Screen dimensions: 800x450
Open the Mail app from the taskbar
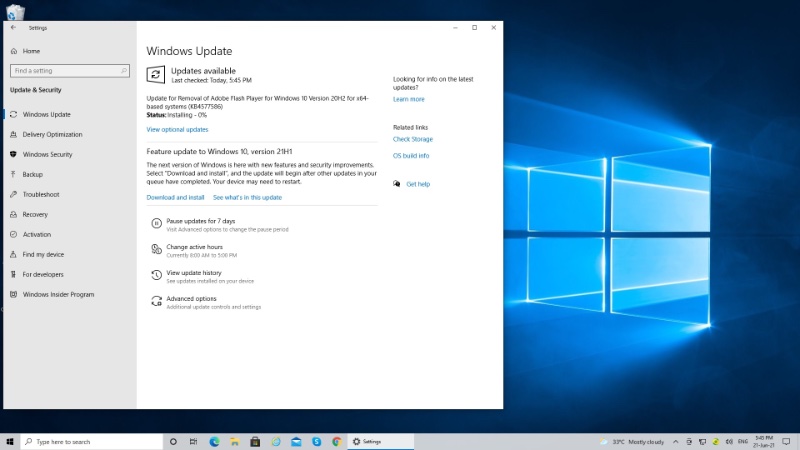click(x=296, y=442)
